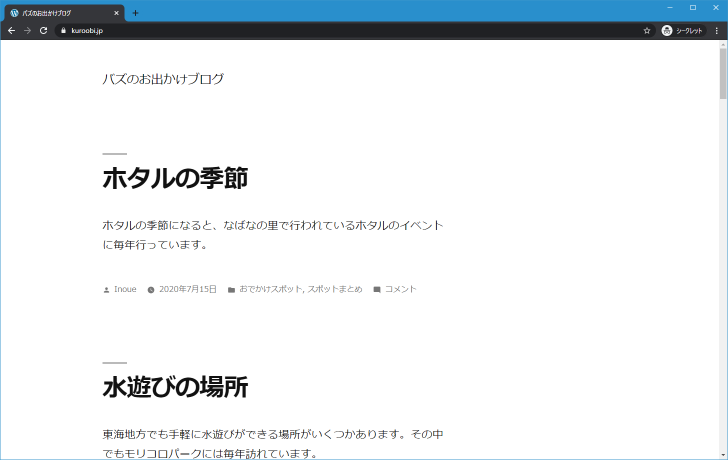Focus the kuroobi.jp address bar

pyautogui.click(x=353, y=31)
